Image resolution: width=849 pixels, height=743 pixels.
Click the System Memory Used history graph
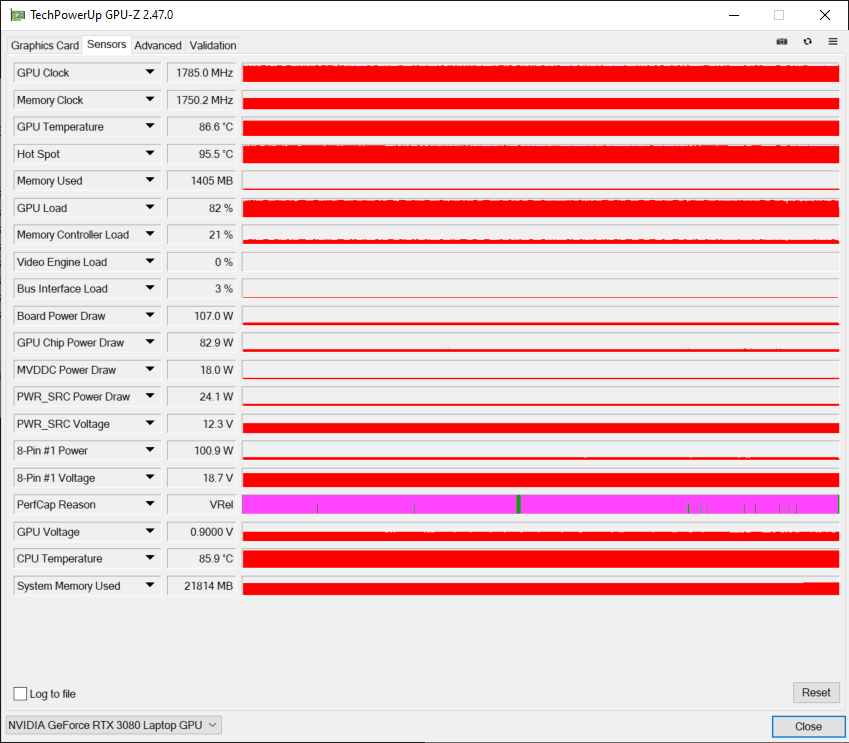540,586
